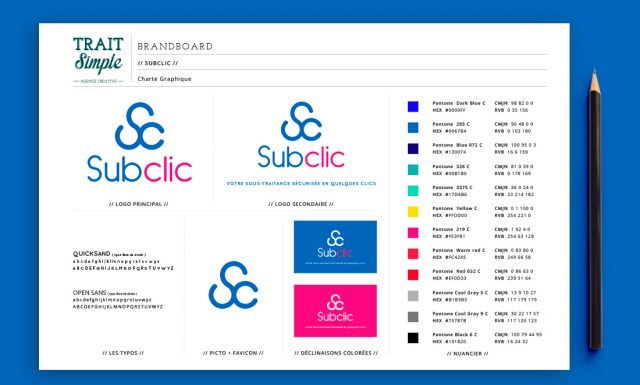Select the Pantone Yellow C swatch
This screenshot has width=640, height=385.
413,211
